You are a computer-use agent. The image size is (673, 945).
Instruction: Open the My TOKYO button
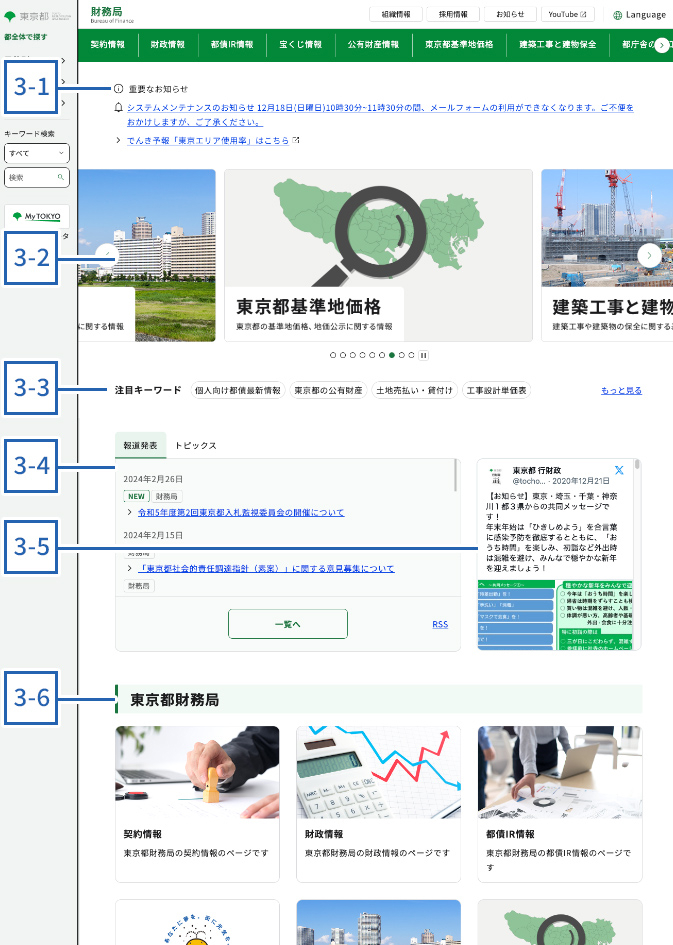37,216
